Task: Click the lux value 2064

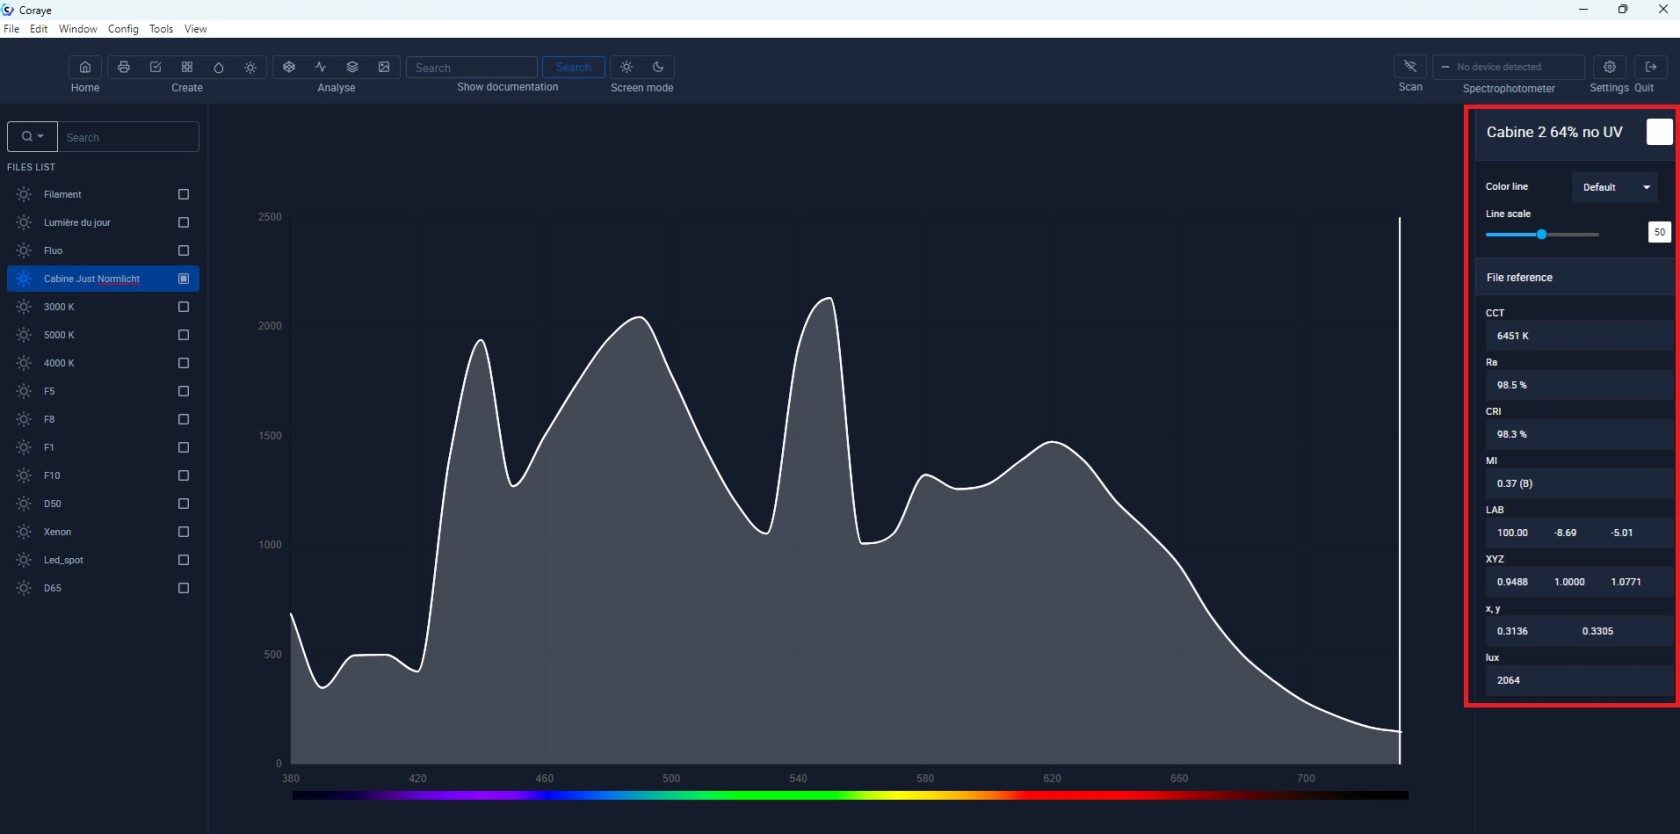Action: point(1578,680)
